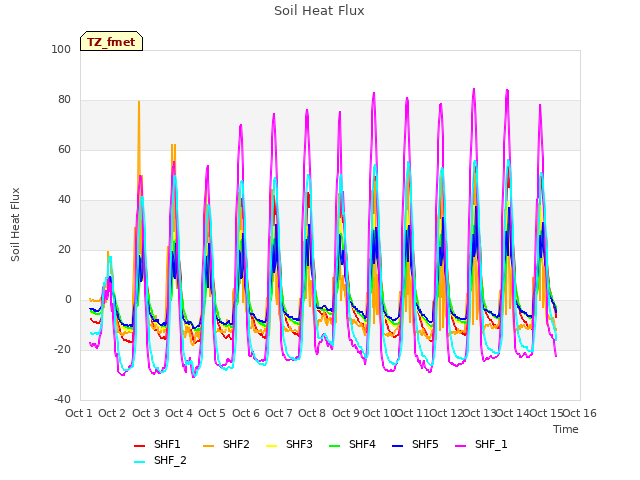
Task: Click the cyan SHF_2 legend color marker
Action: [x=140, y=462]
